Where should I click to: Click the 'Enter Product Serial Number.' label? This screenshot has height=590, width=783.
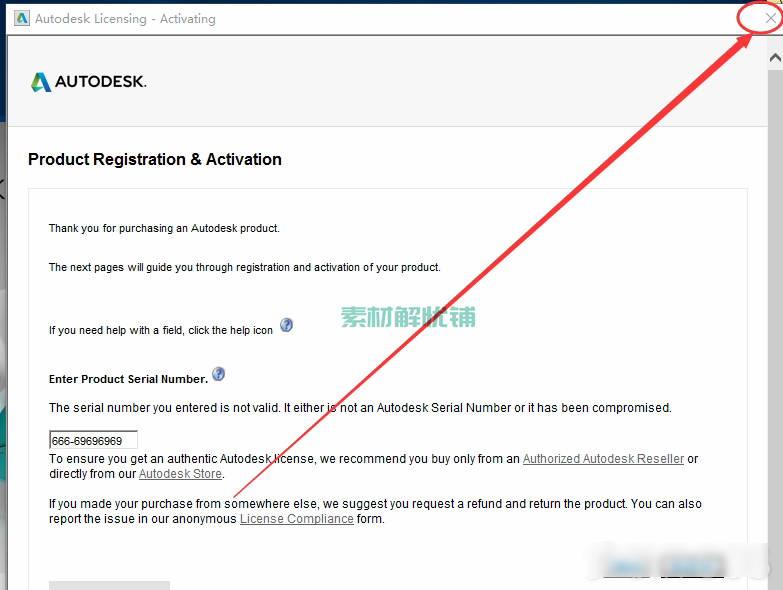[x=128, y=379]
